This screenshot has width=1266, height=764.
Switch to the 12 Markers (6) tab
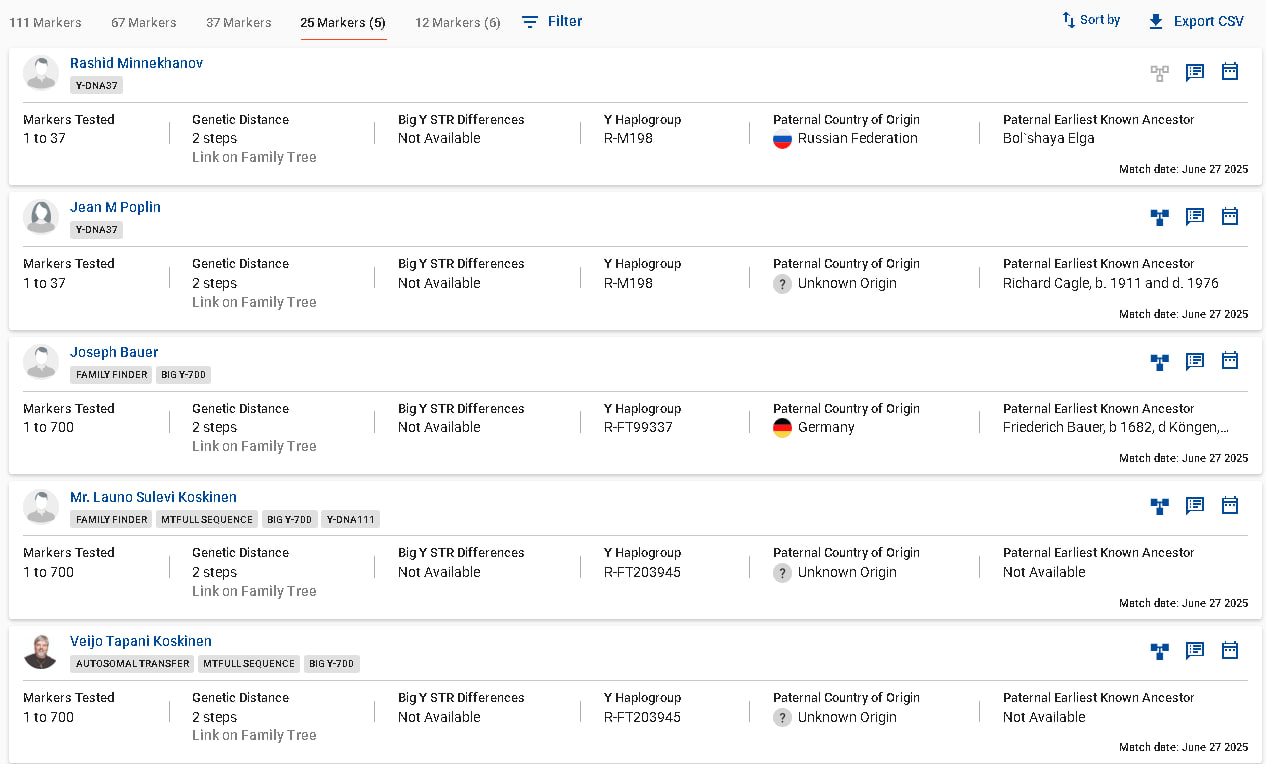pos(458,22)
